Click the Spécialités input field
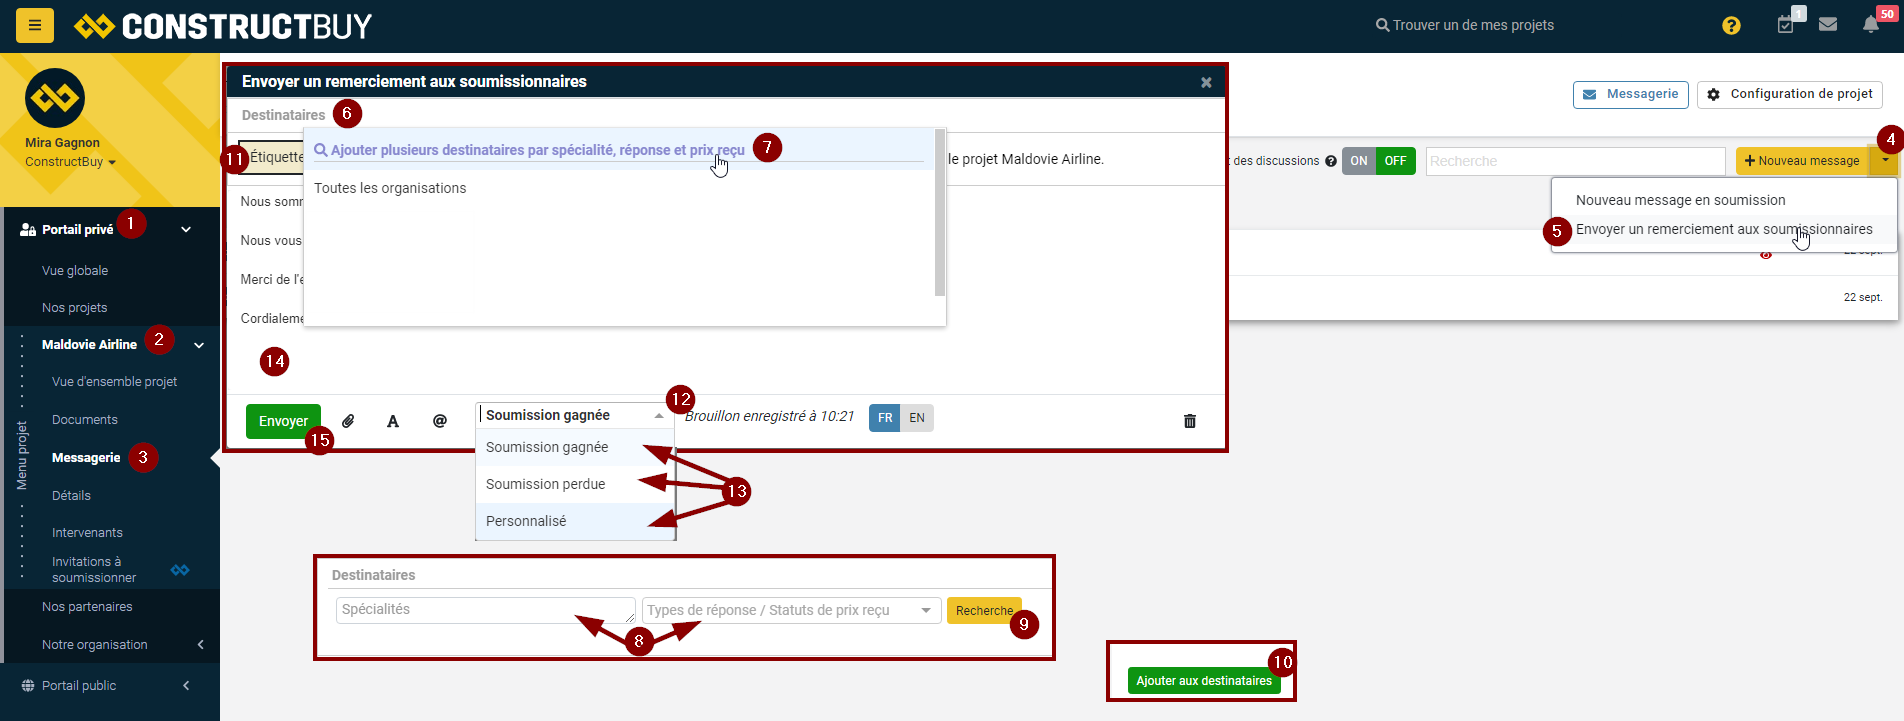This screenshot has height=721, width=1904. tap(485, 610)
